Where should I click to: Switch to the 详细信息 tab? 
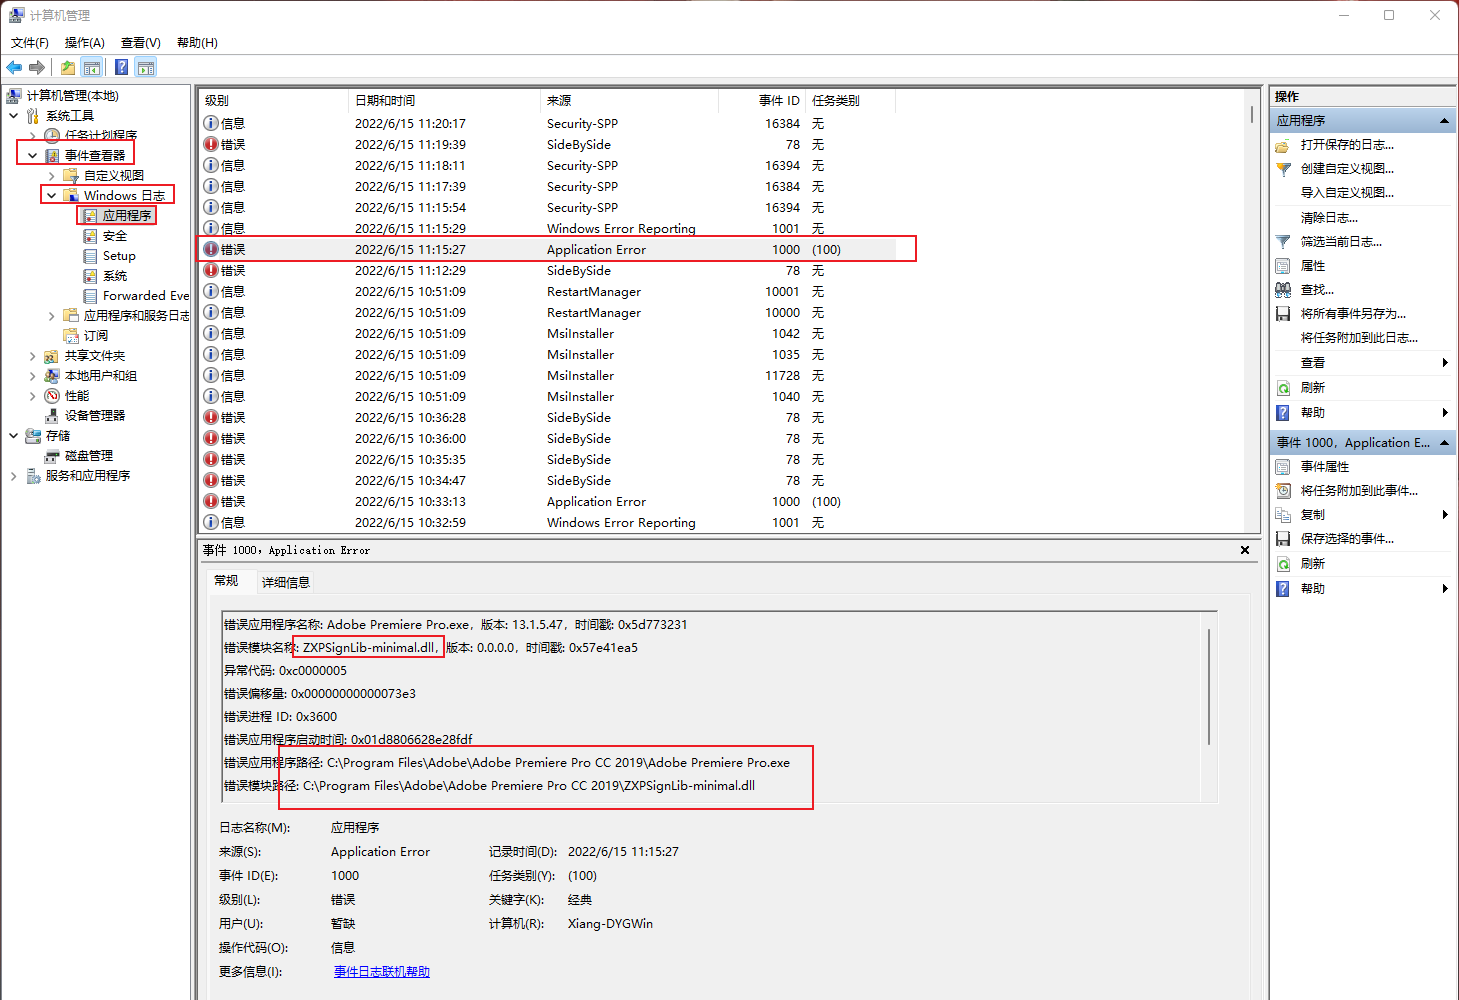click(286, 582)
